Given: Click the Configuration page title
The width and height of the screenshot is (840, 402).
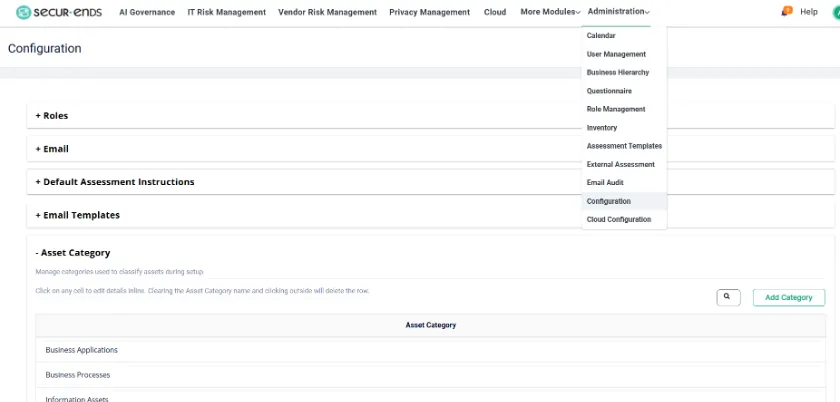Looking at the screenshot, I should tap(44, 48).
